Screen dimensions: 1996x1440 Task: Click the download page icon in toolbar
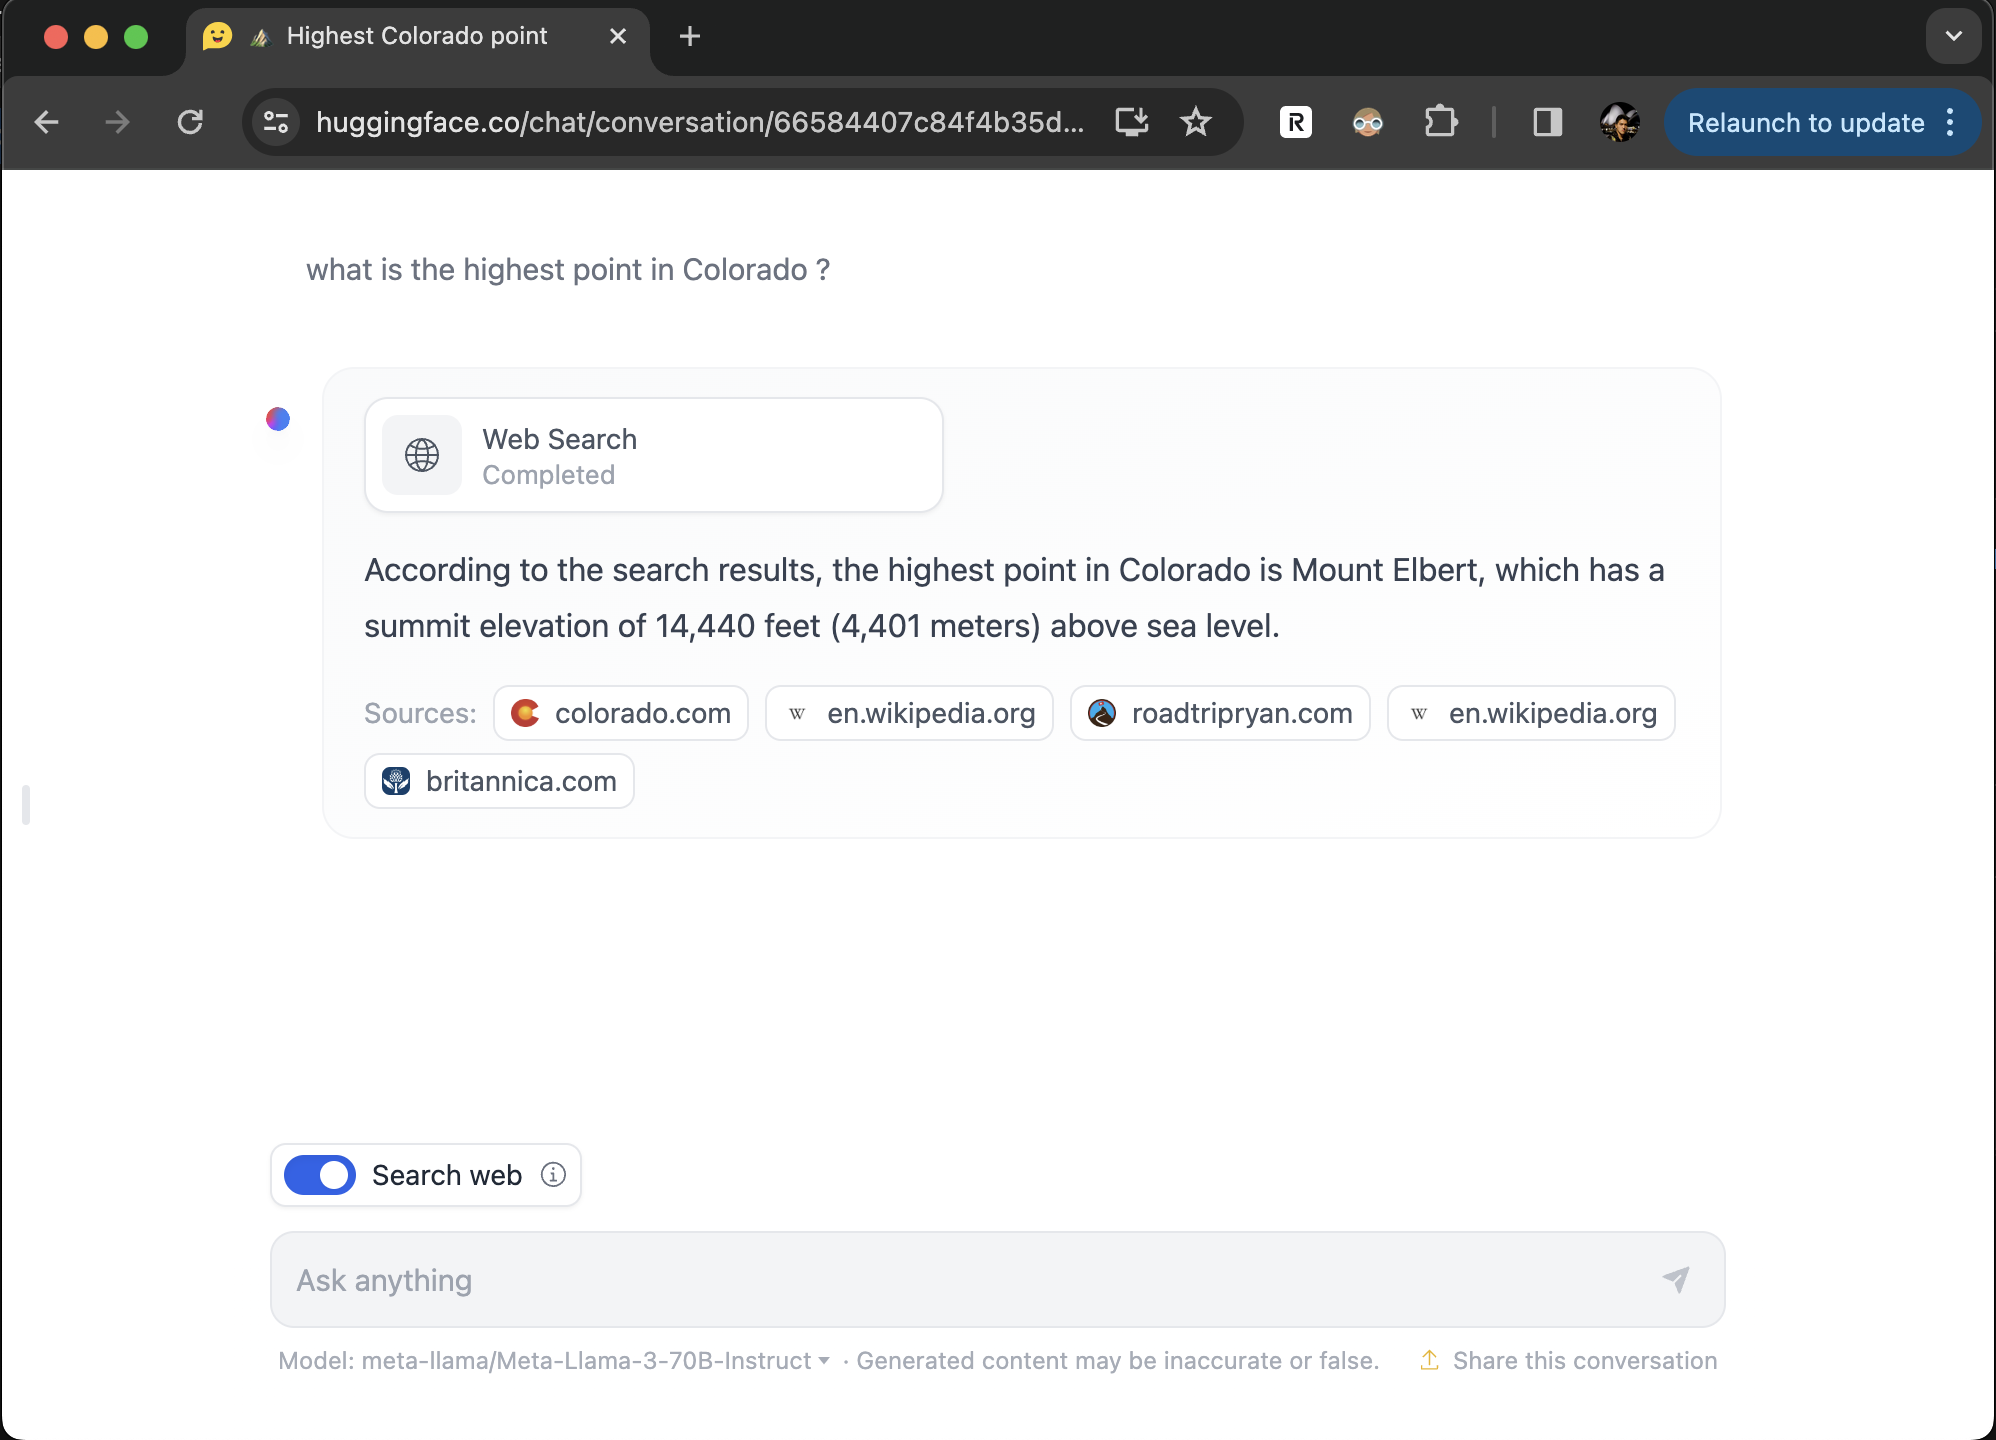1130,124
